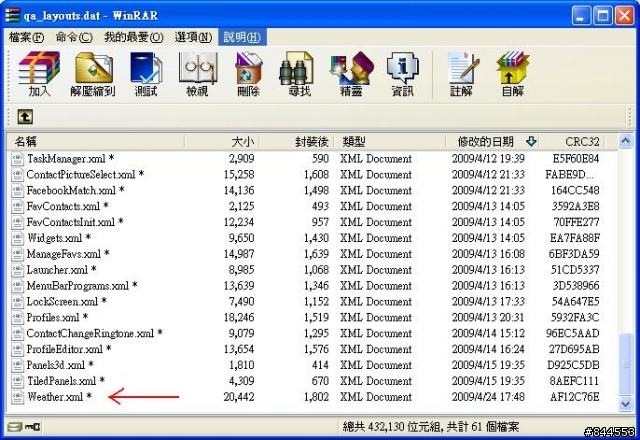Select file name ContactPictureSelect.xml
This screenshot has width=640, height=440.
[81, 174]
